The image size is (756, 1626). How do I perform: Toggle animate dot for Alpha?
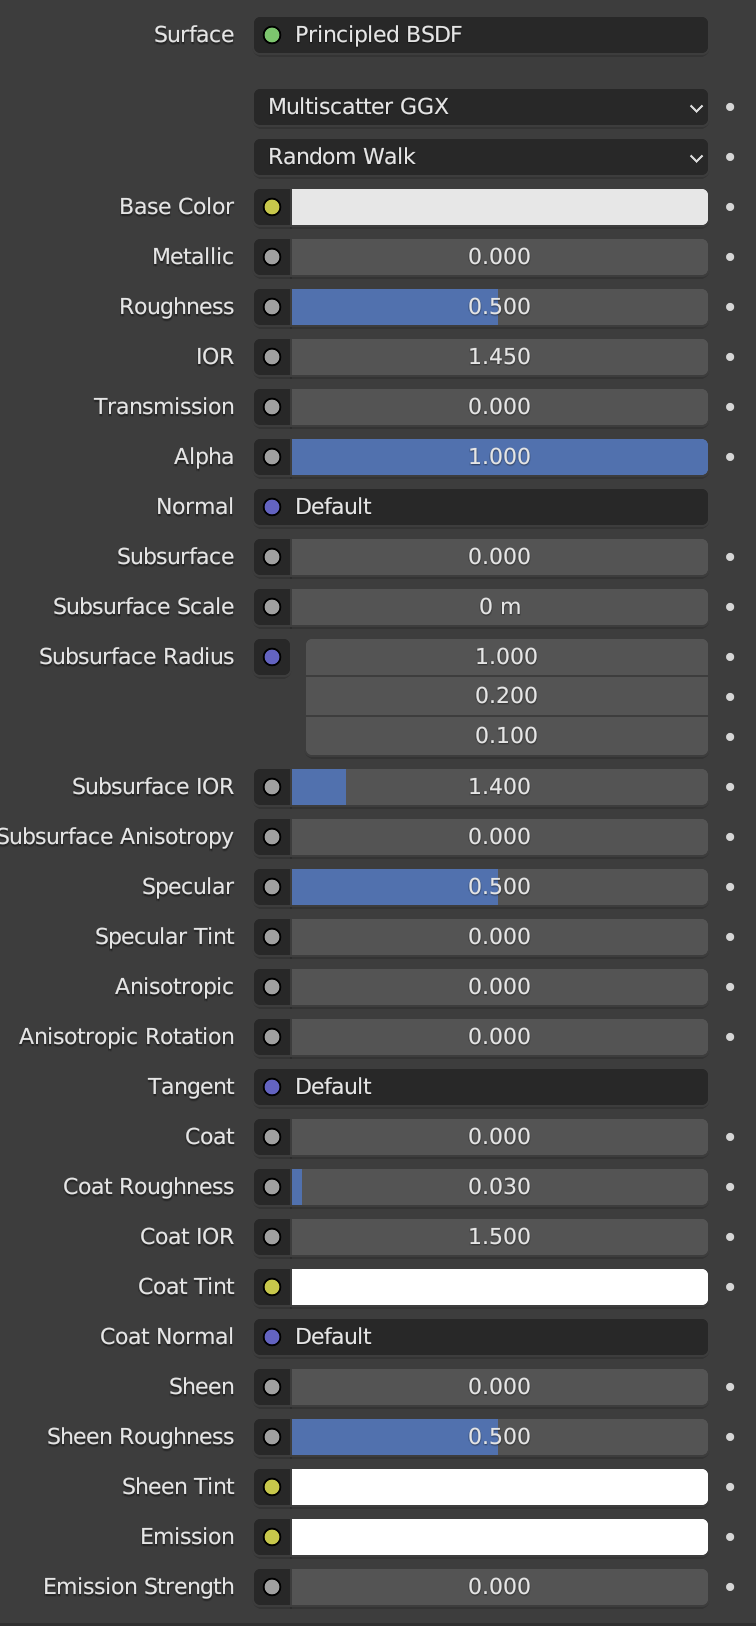(730, 457)
